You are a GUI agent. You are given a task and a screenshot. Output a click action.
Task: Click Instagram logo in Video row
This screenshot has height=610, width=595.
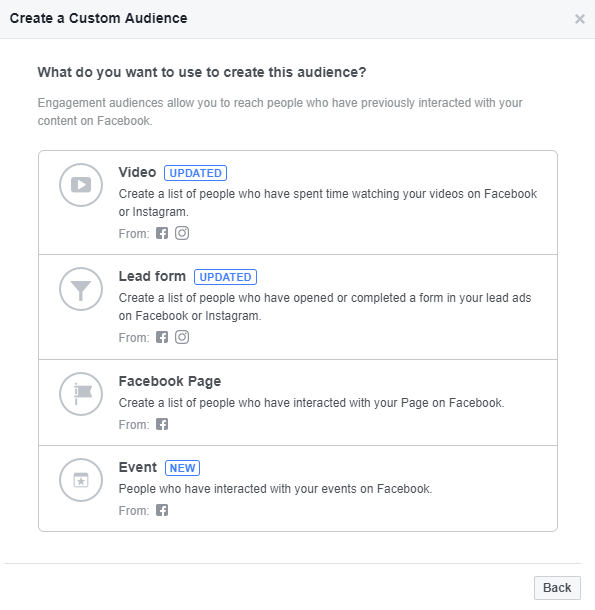pos(182,233)
